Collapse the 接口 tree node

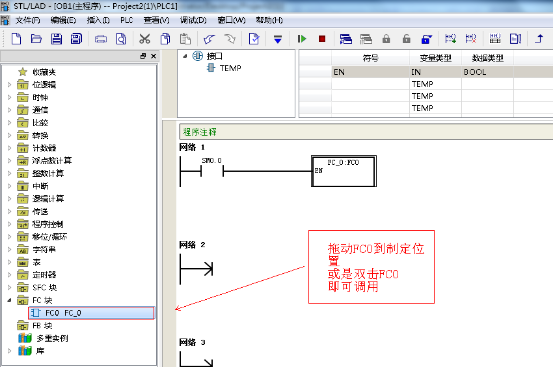pyautogui.click(x=185, y=56)
